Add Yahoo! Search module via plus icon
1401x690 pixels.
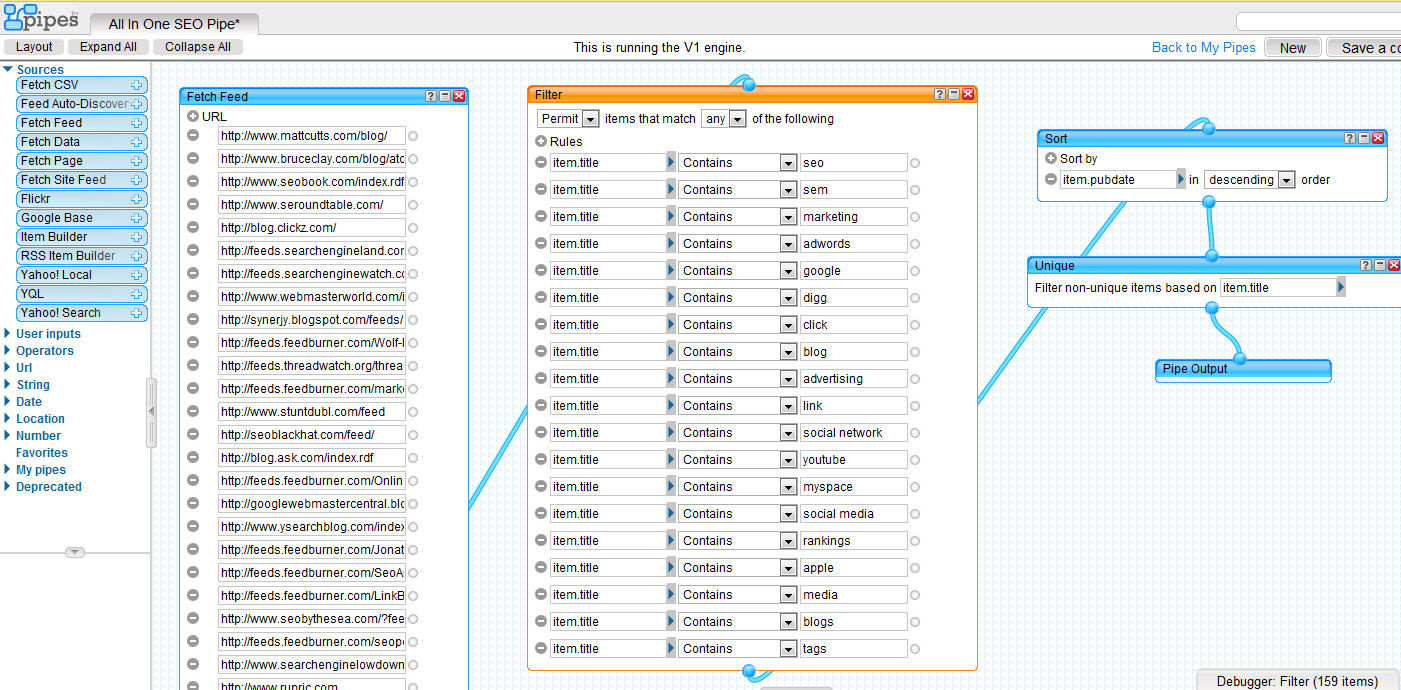[136, 313]
